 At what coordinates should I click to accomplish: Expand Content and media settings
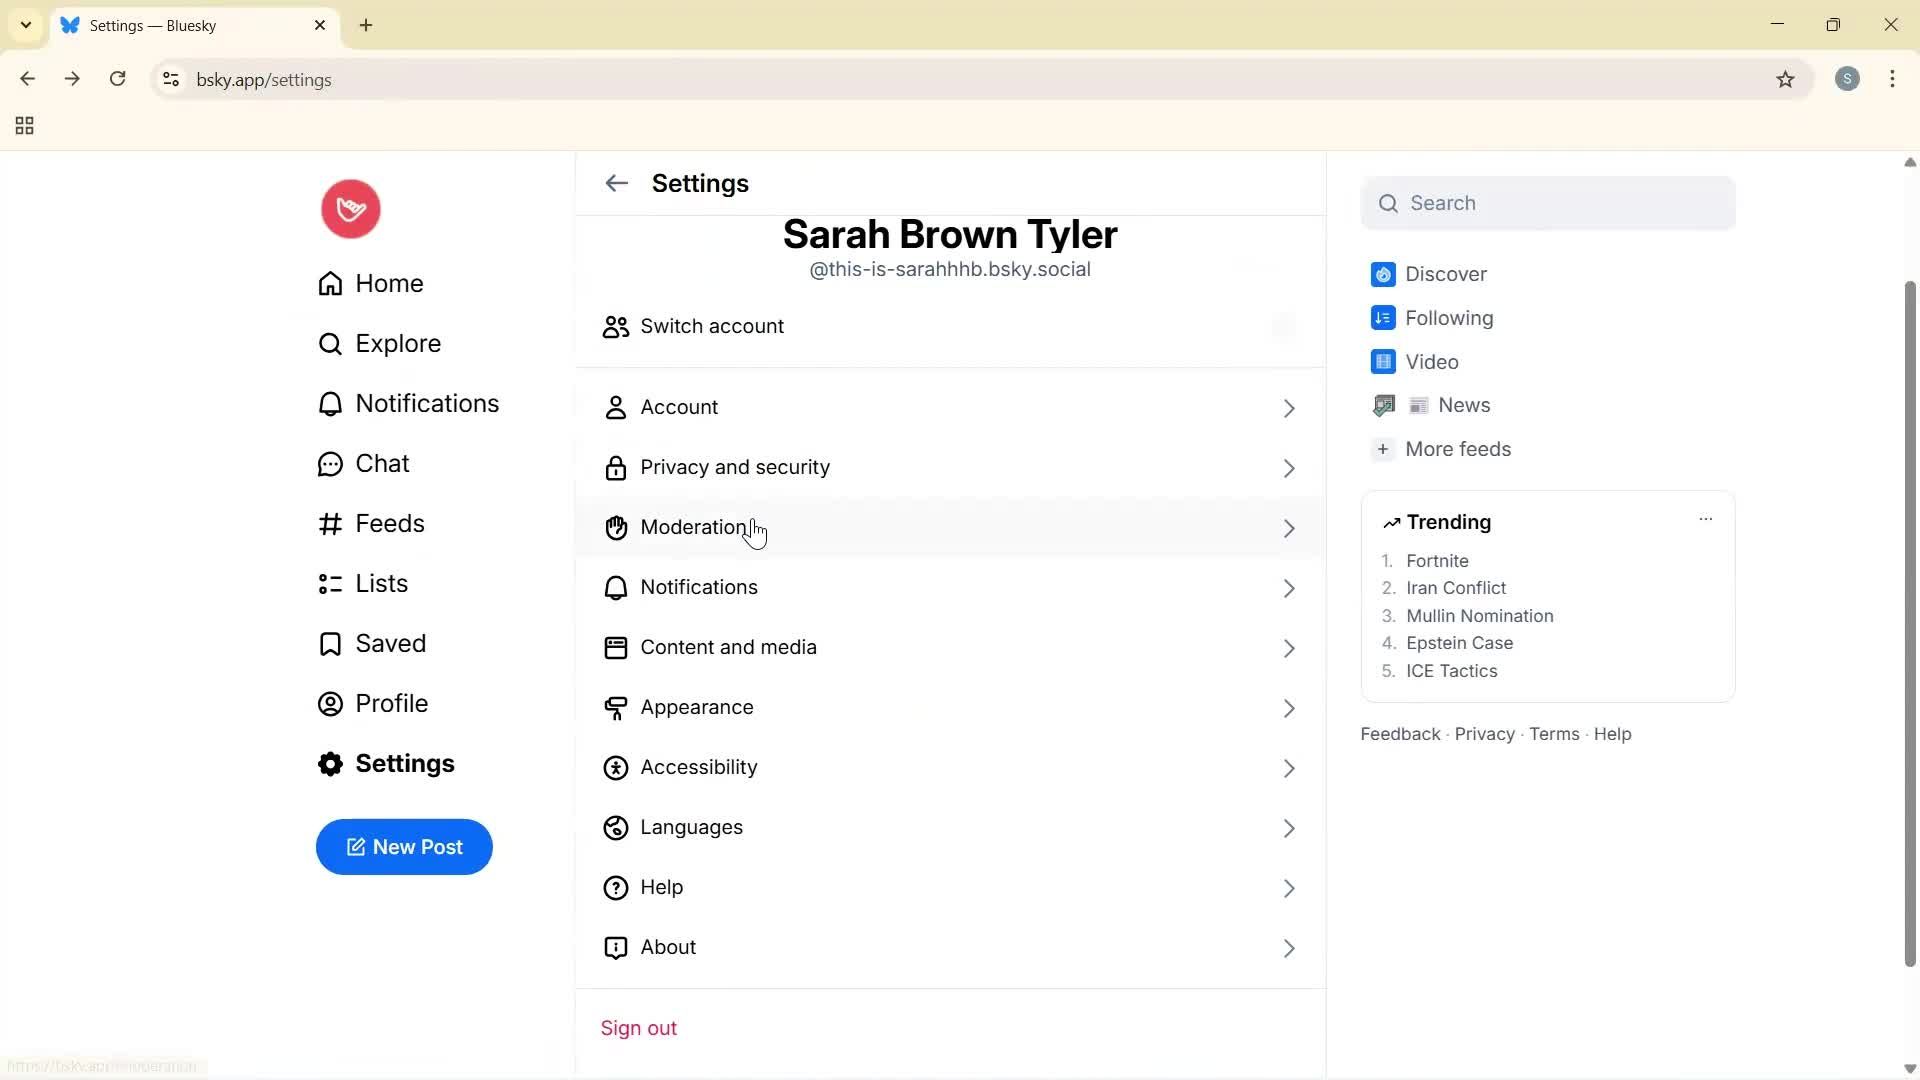(x=1289, y=648)
